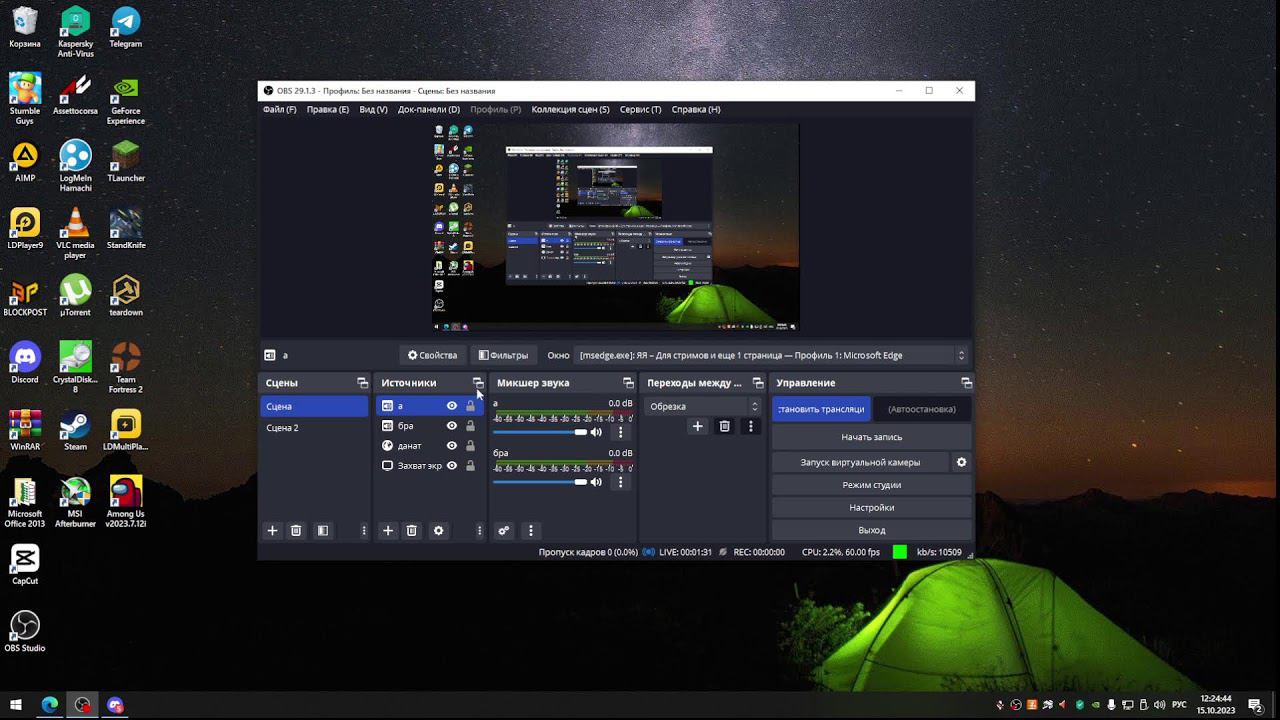Open MSI Afterburner desktop shortcut

pyautogui.click(x=75, y=502)
